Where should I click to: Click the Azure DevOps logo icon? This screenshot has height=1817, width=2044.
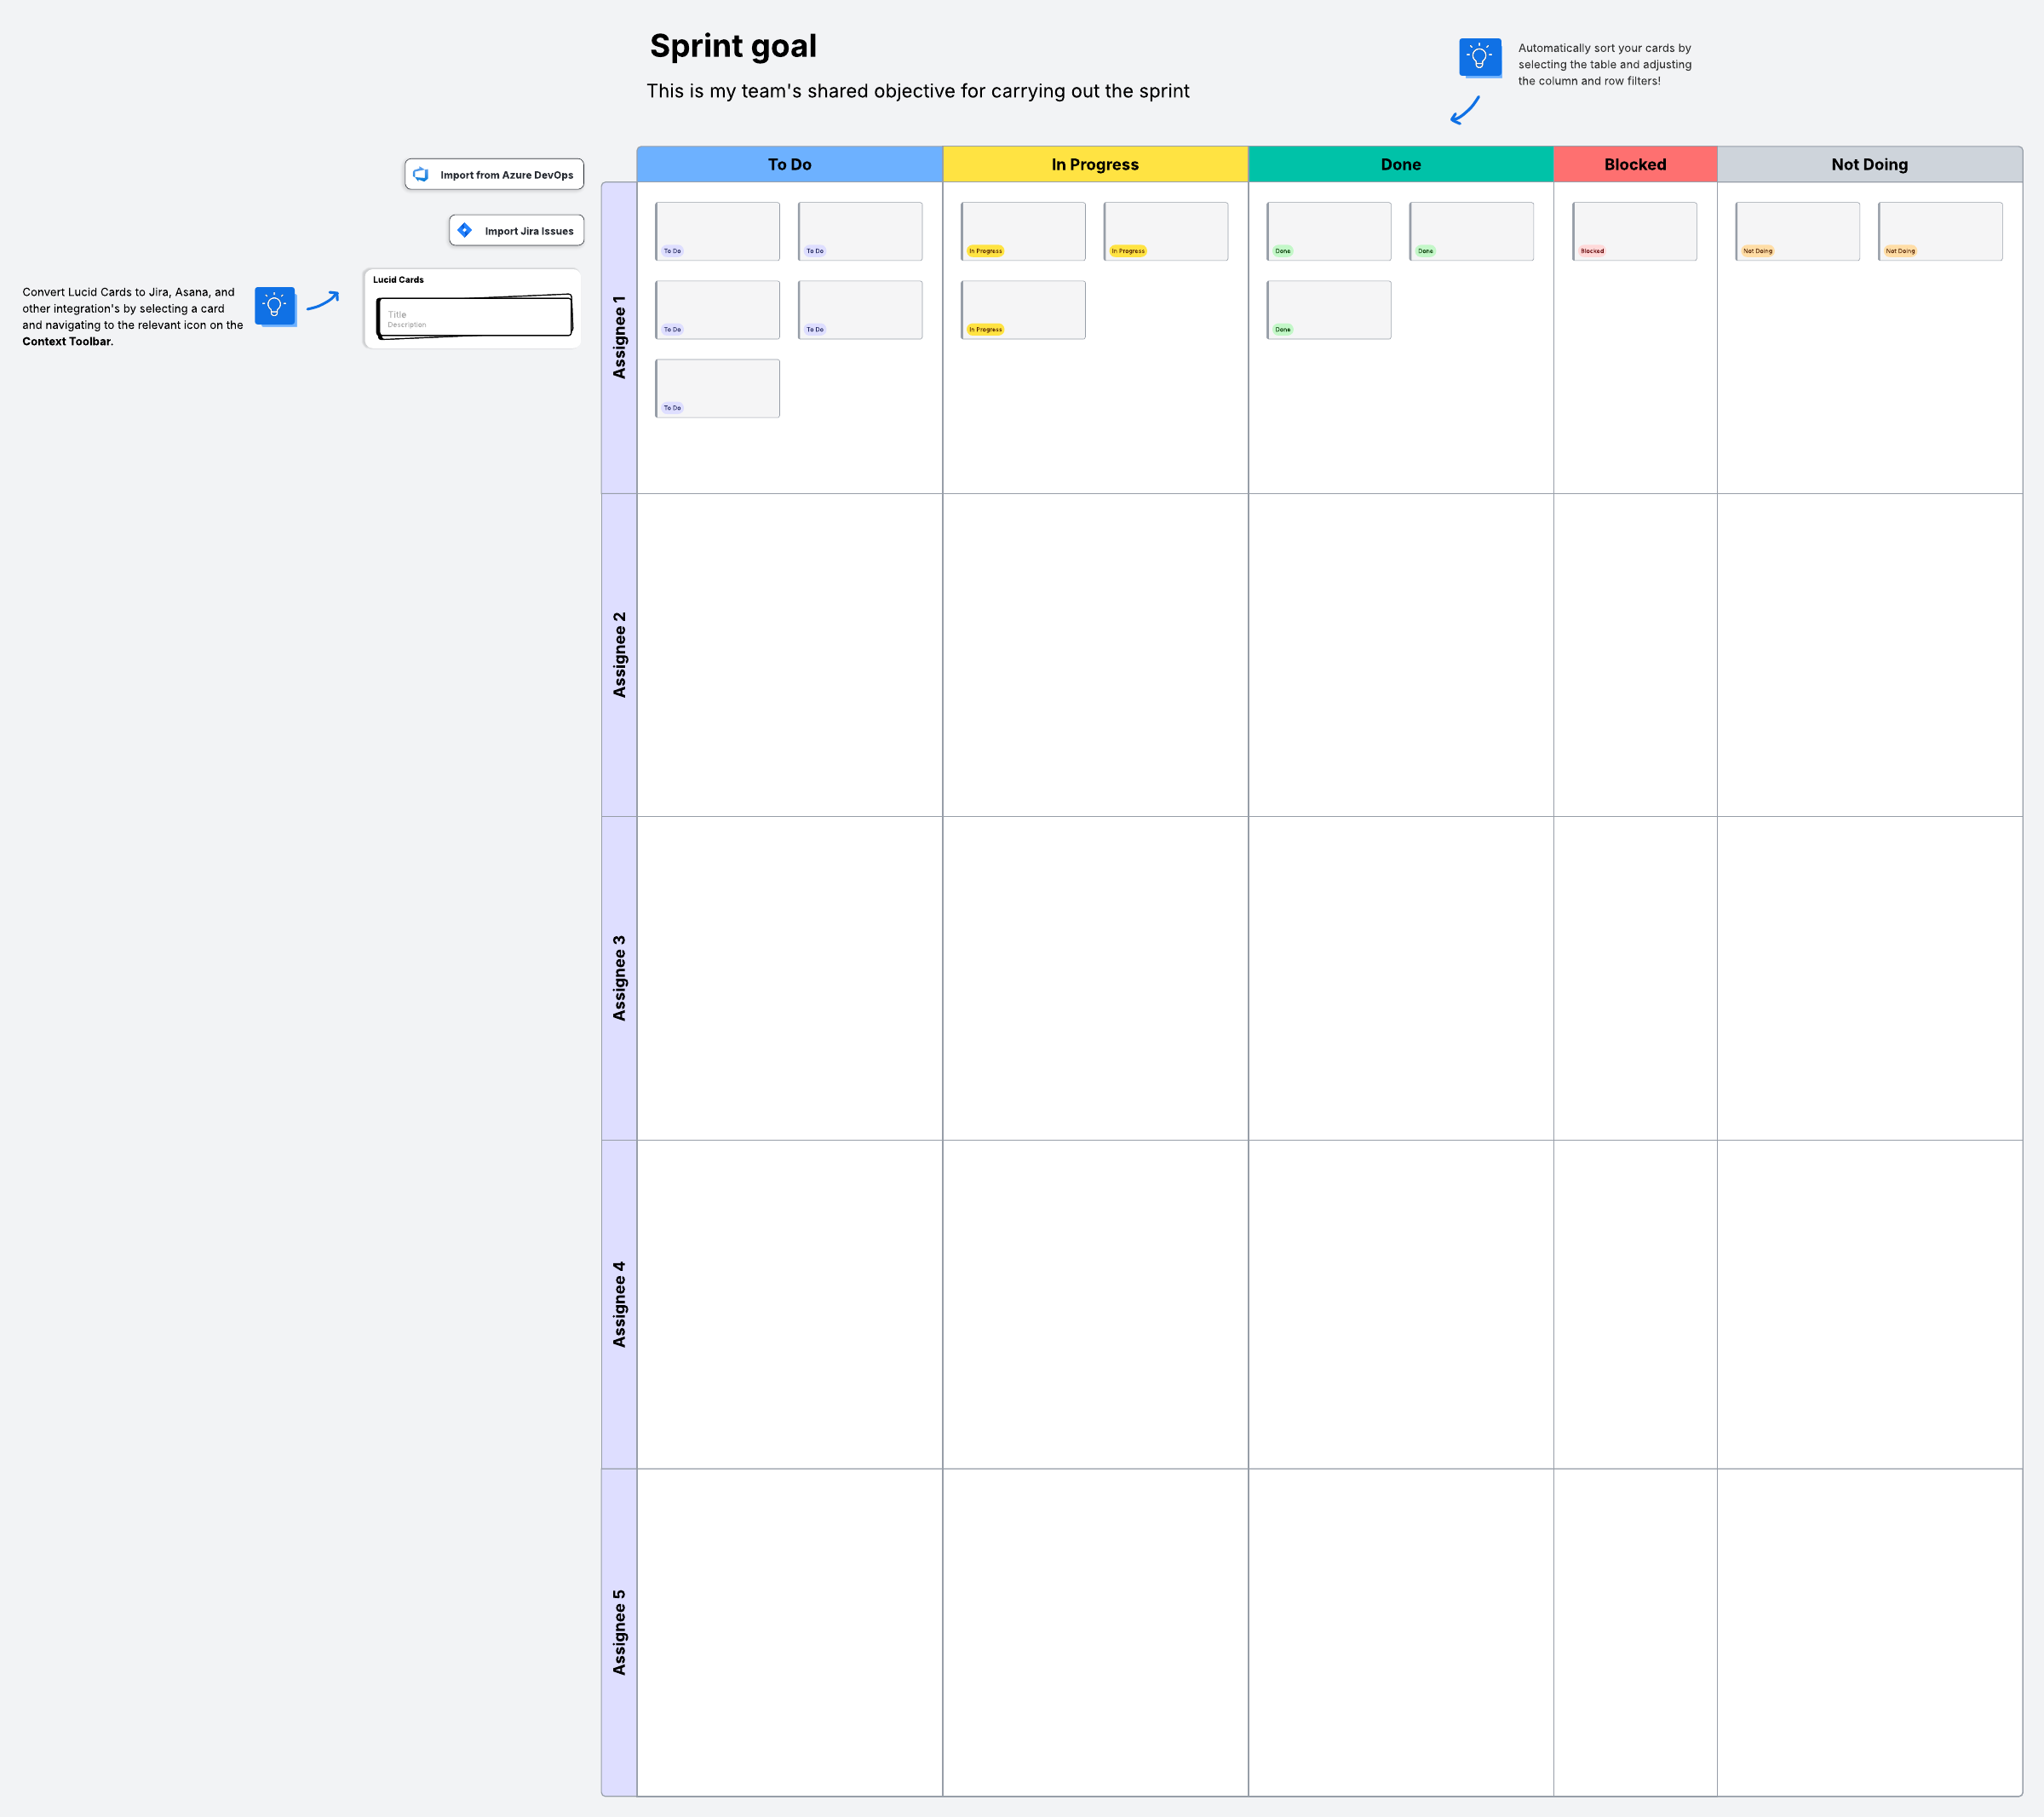421,174
